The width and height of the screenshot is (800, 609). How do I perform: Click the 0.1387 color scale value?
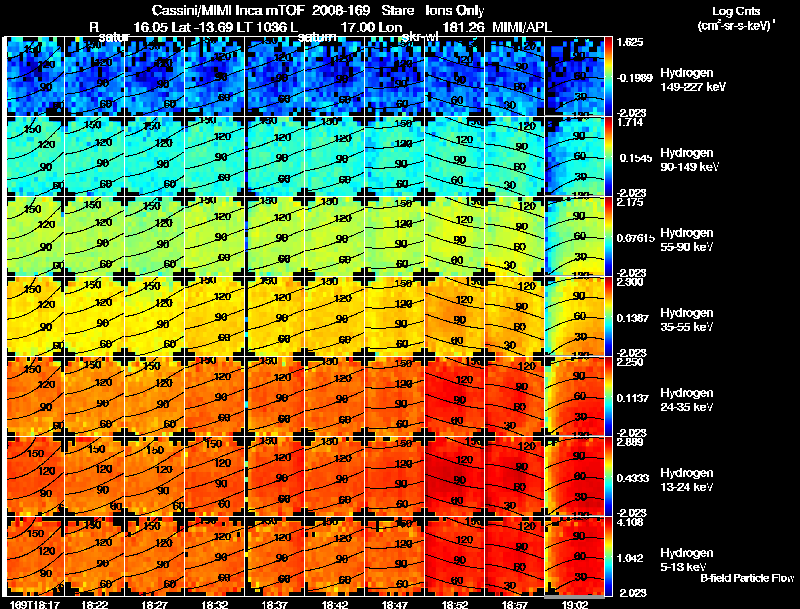[633, 318]
